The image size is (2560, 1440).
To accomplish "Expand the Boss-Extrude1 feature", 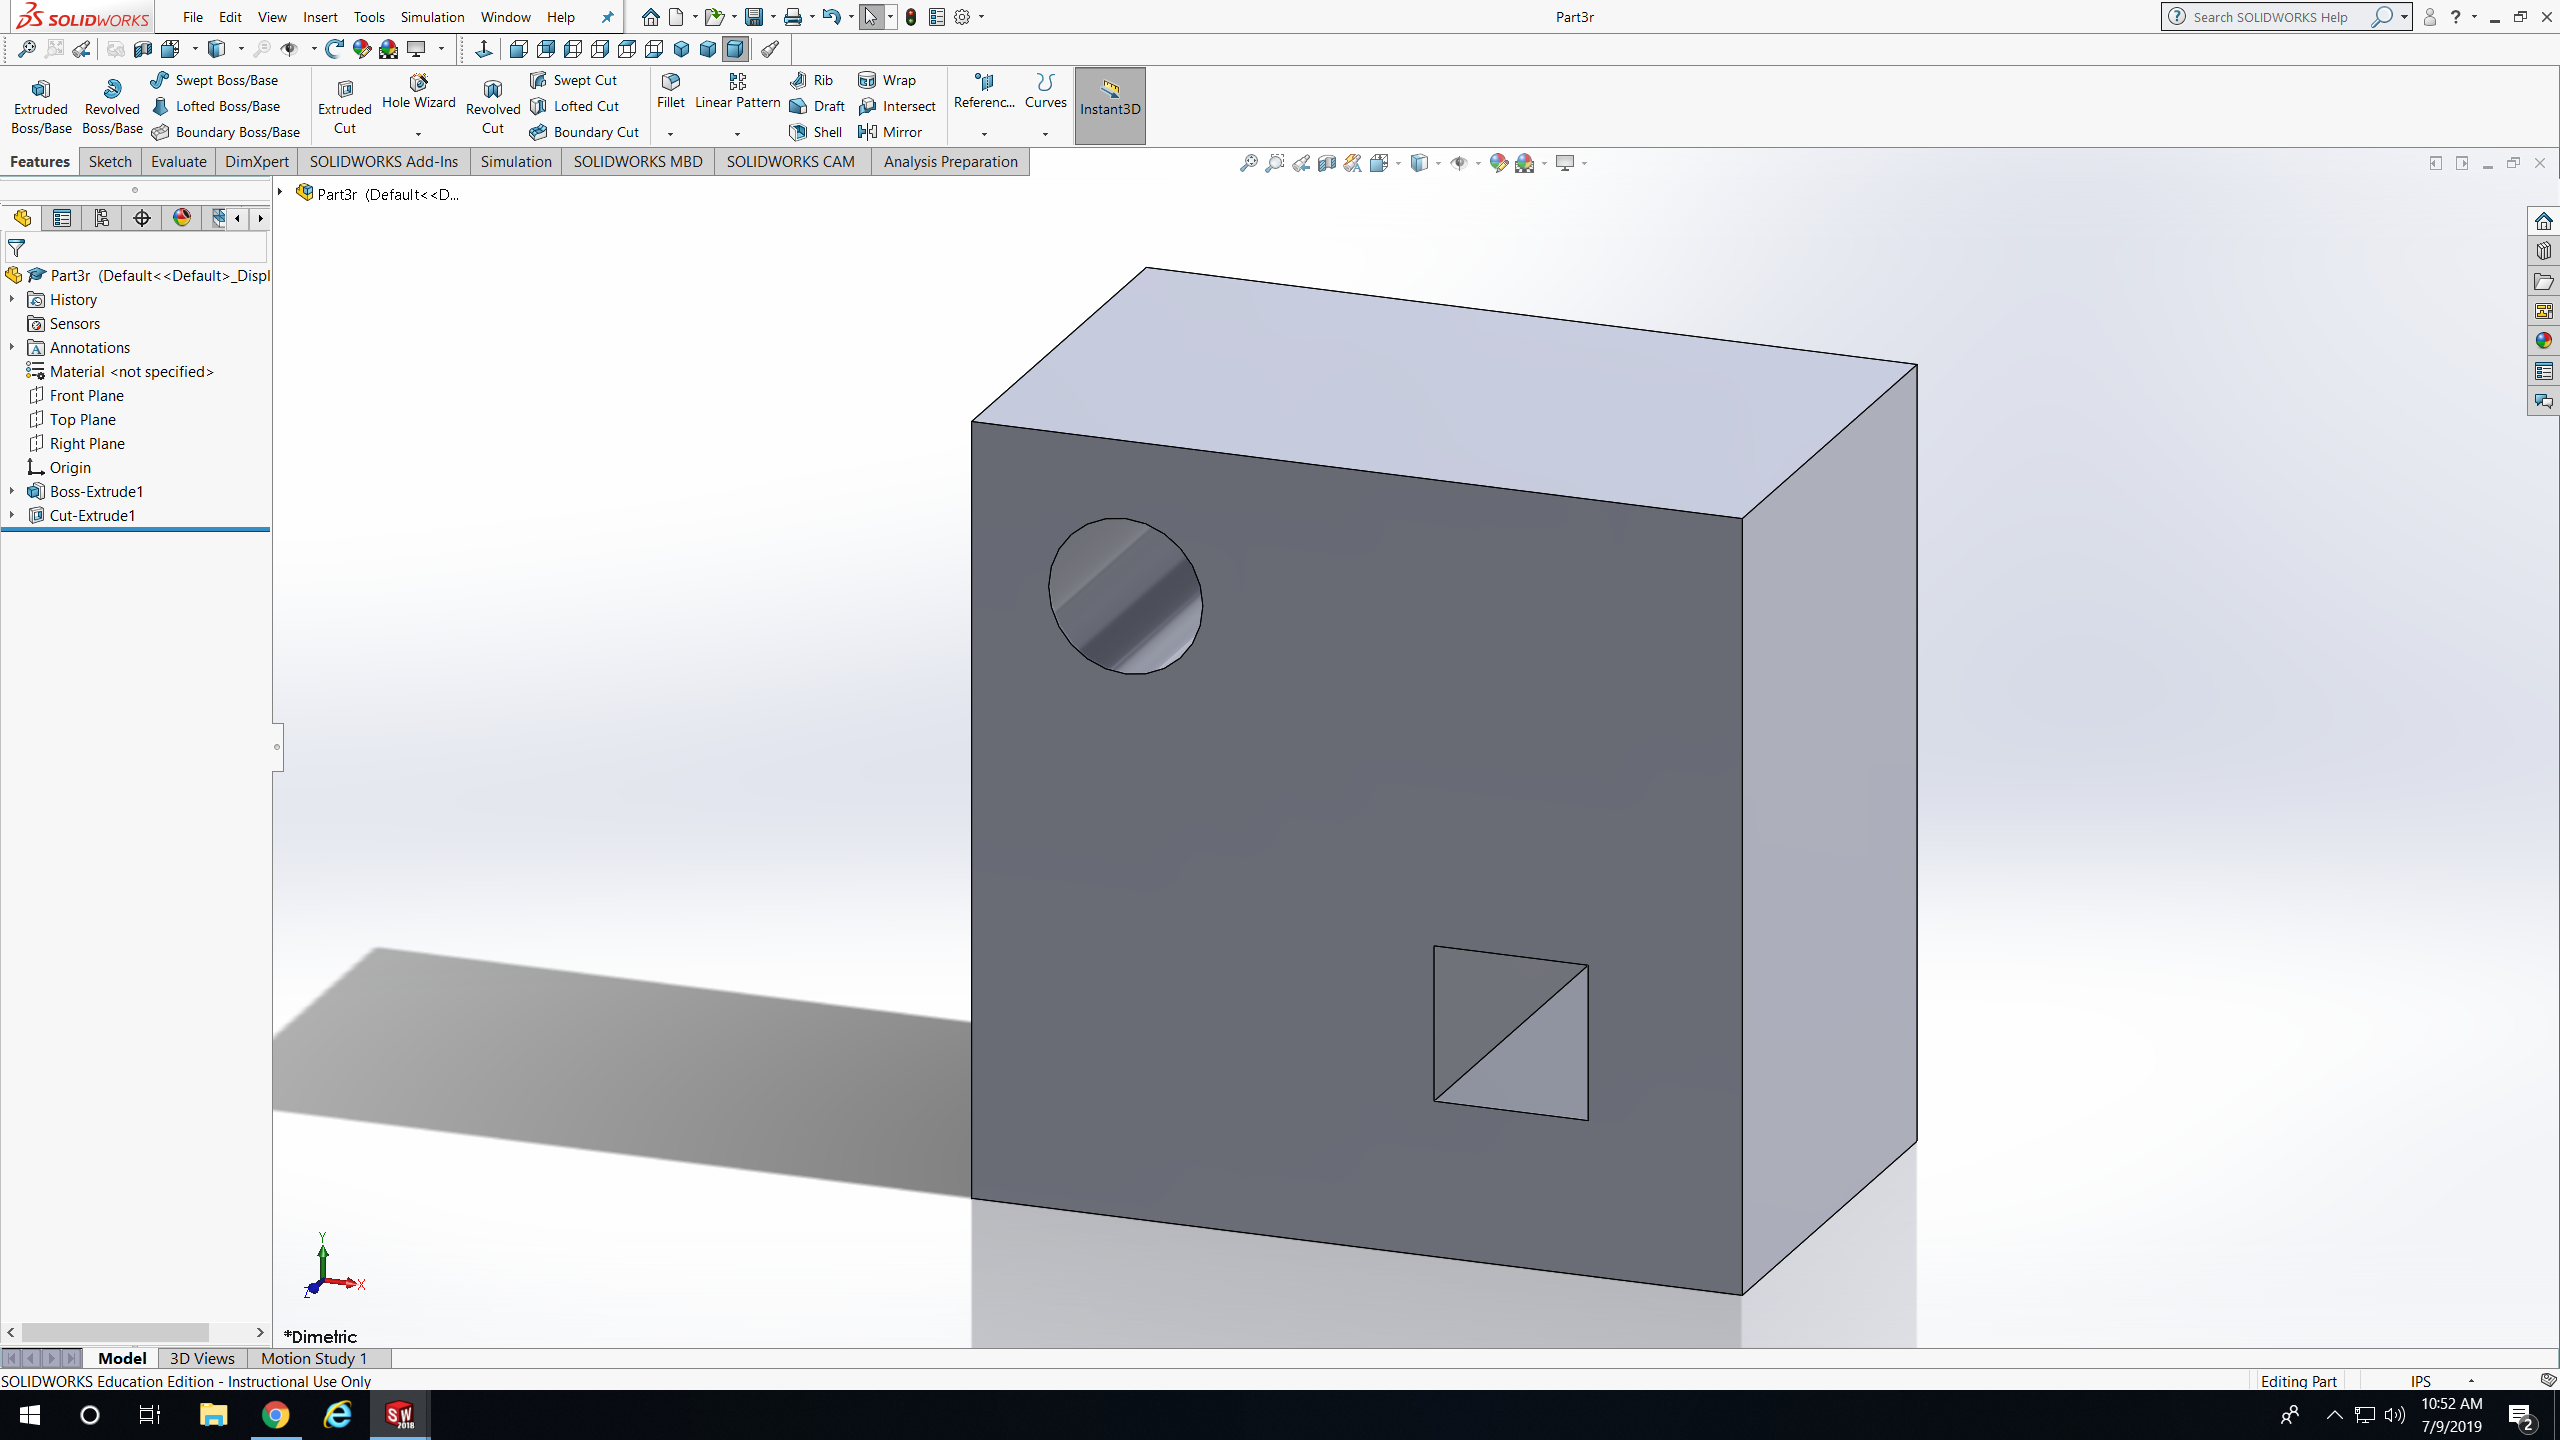I will coord(12,491).
